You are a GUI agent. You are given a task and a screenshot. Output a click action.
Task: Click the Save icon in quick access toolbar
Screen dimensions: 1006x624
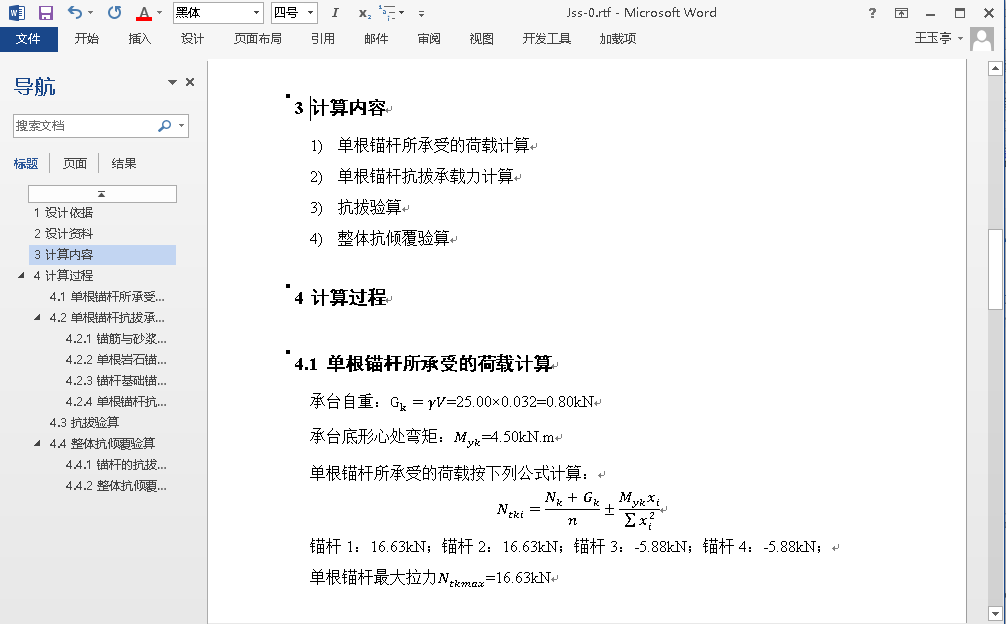(45, 13)
